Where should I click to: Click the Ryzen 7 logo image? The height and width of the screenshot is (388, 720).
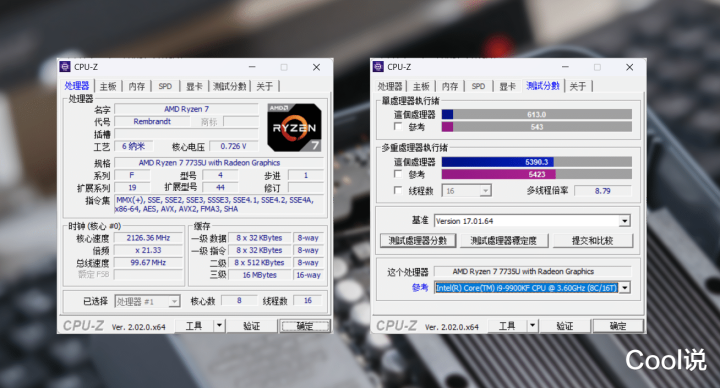tap(294, 128)
